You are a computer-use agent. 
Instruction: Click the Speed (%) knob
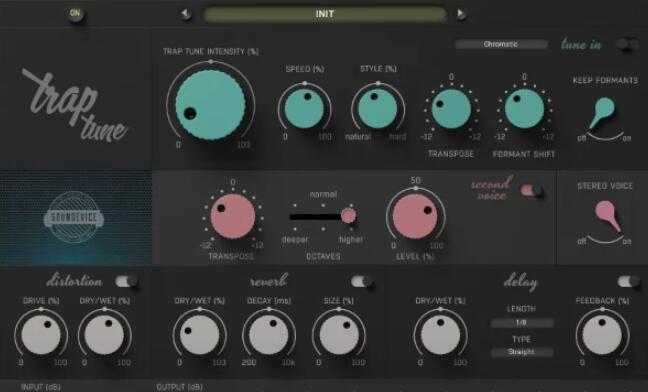coord(305,109)
